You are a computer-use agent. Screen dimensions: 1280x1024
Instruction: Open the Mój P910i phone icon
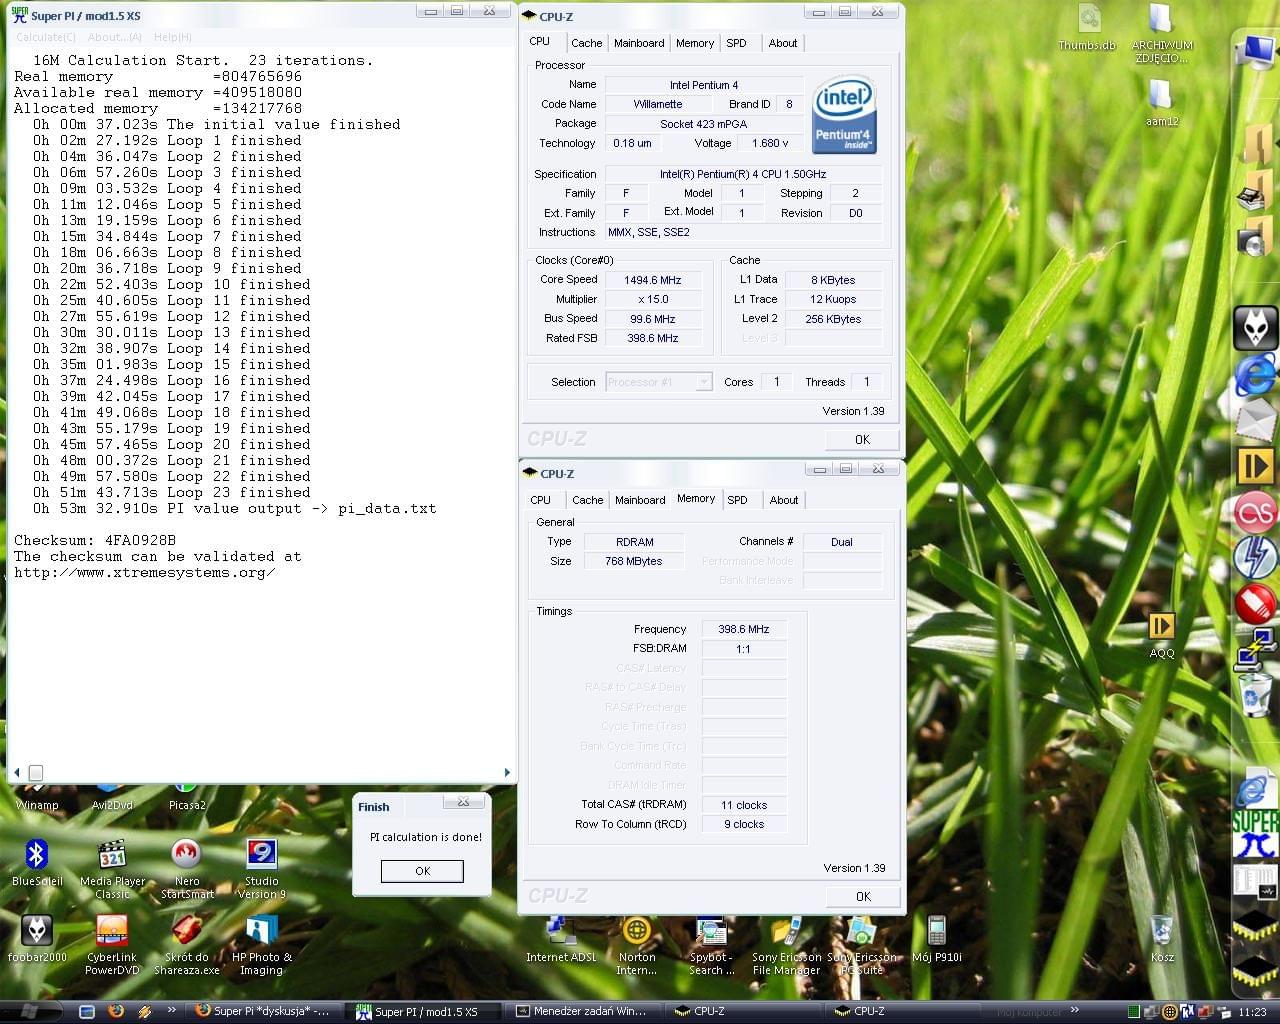(936, 939)
